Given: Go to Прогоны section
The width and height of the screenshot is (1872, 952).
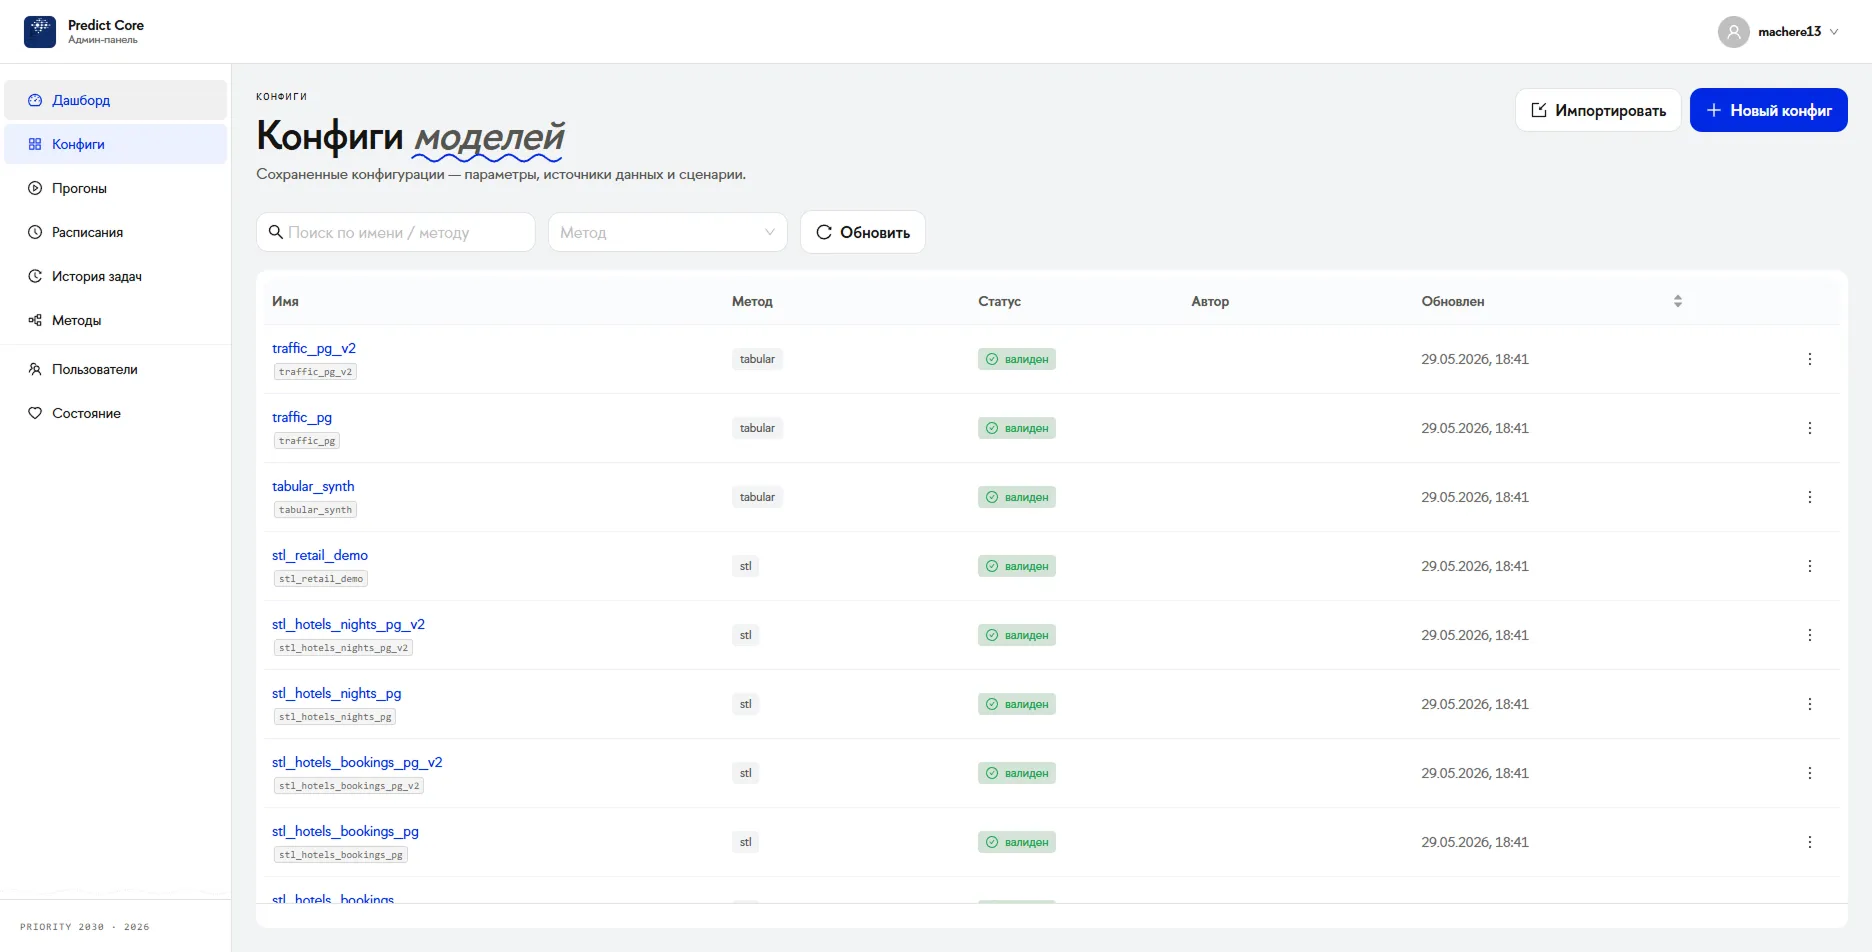Looking at the screenshot, I should (x=116, y=188).
